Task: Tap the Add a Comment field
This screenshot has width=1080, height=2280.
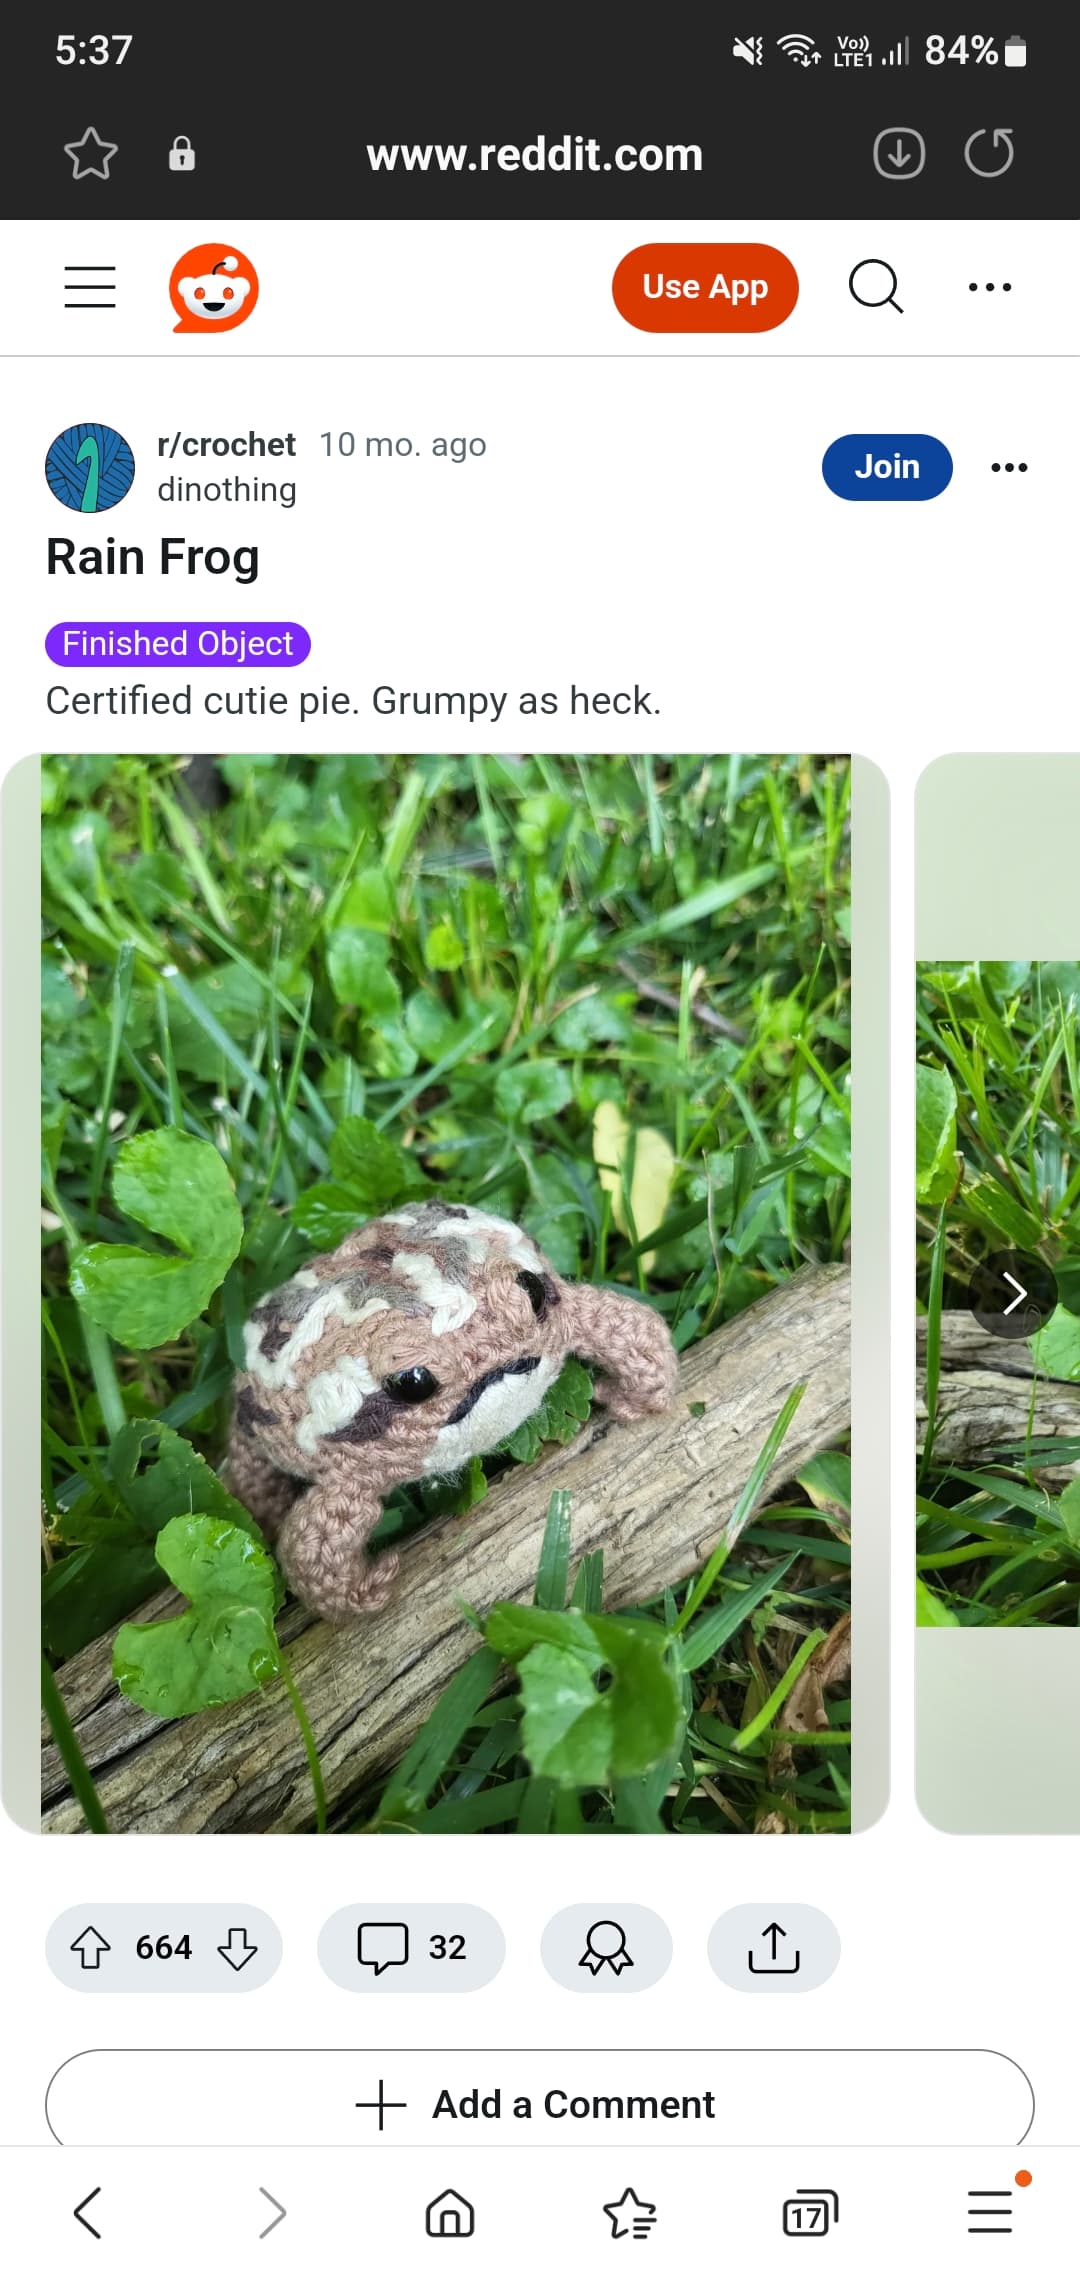Action: pyautogui.click(x=540, y=2104)
